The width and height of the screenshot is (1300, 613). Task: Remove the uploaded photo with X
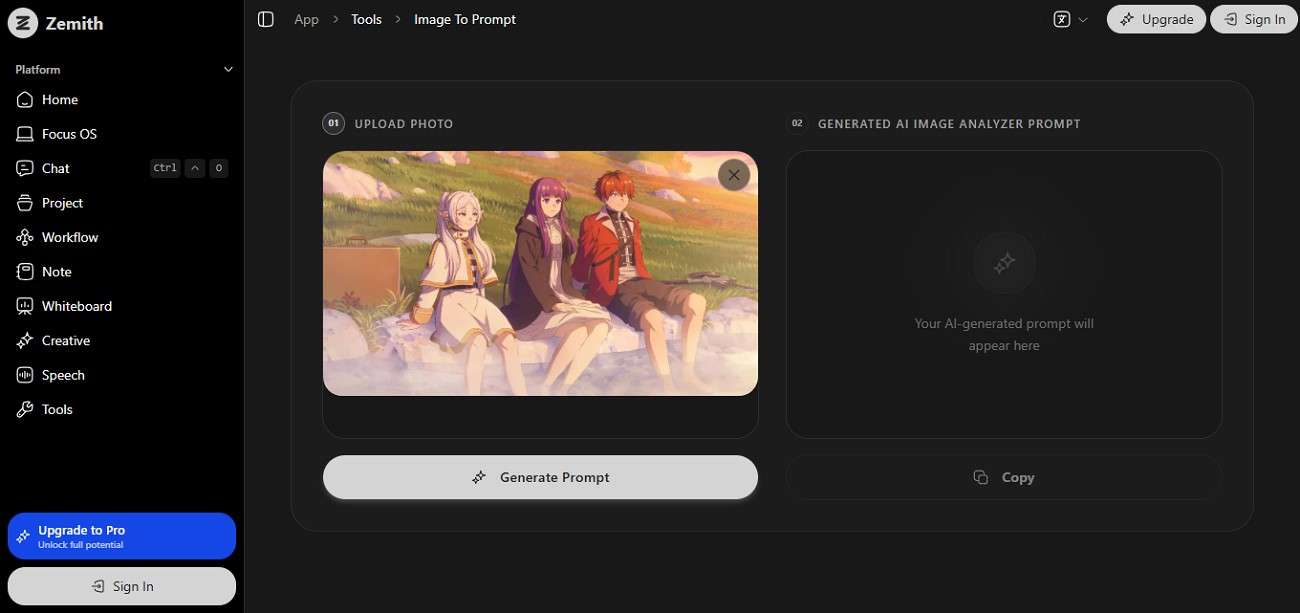tap(734, 175)
